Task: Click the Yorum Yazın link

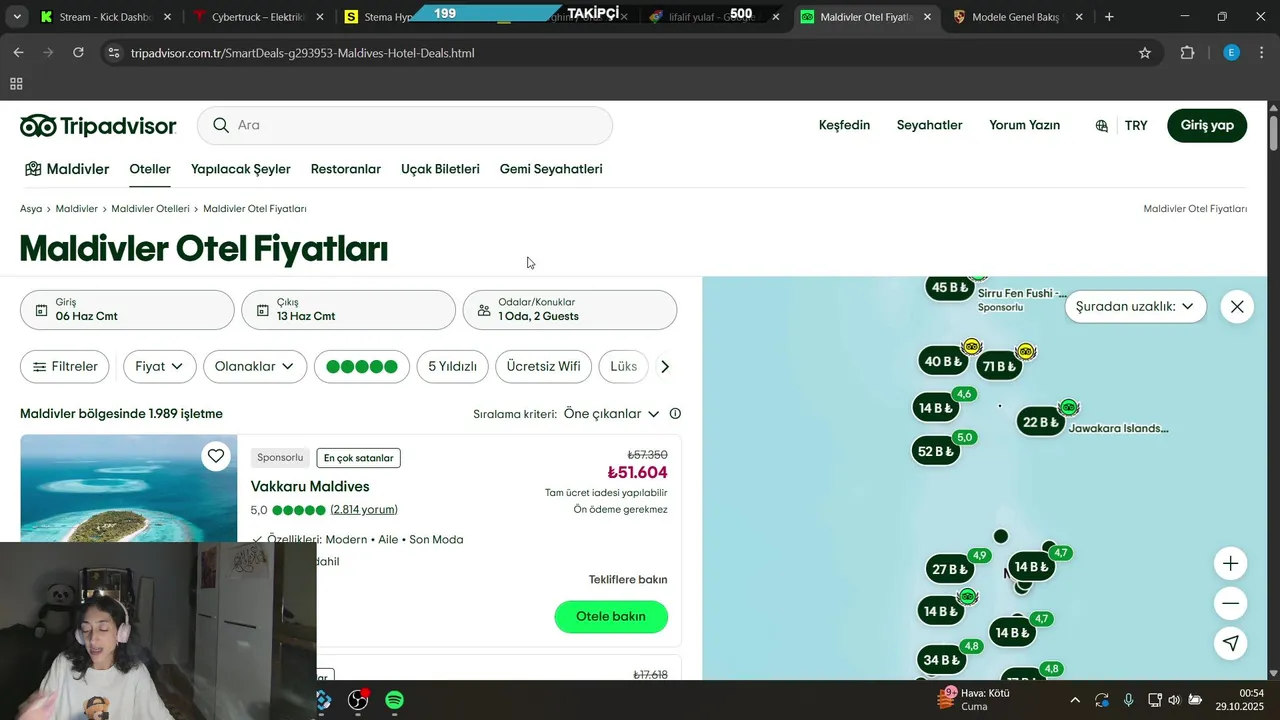Action: 1024,125
